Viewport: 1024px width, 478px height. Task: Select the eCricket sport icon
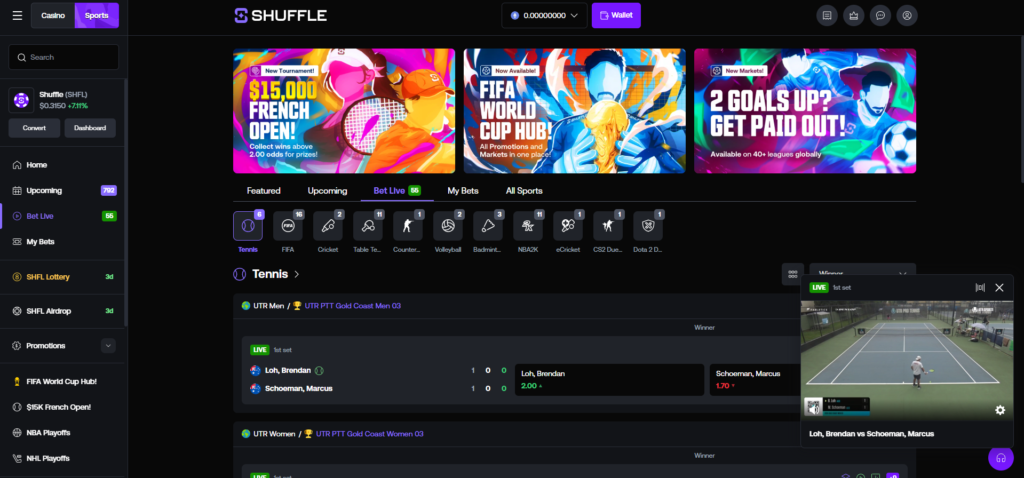568,226
